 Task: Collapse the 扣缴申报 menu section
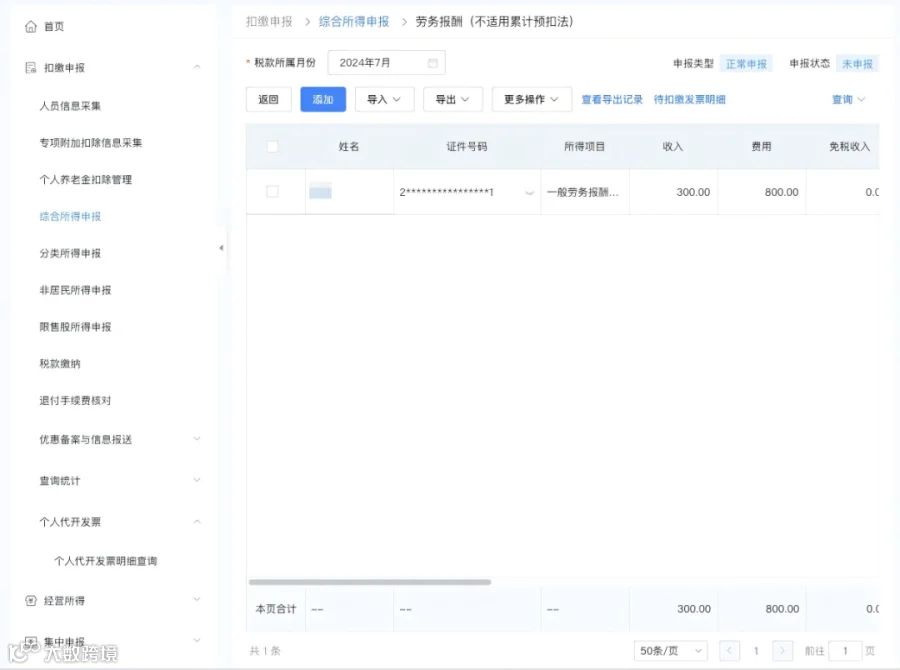[x=197, y=67]
